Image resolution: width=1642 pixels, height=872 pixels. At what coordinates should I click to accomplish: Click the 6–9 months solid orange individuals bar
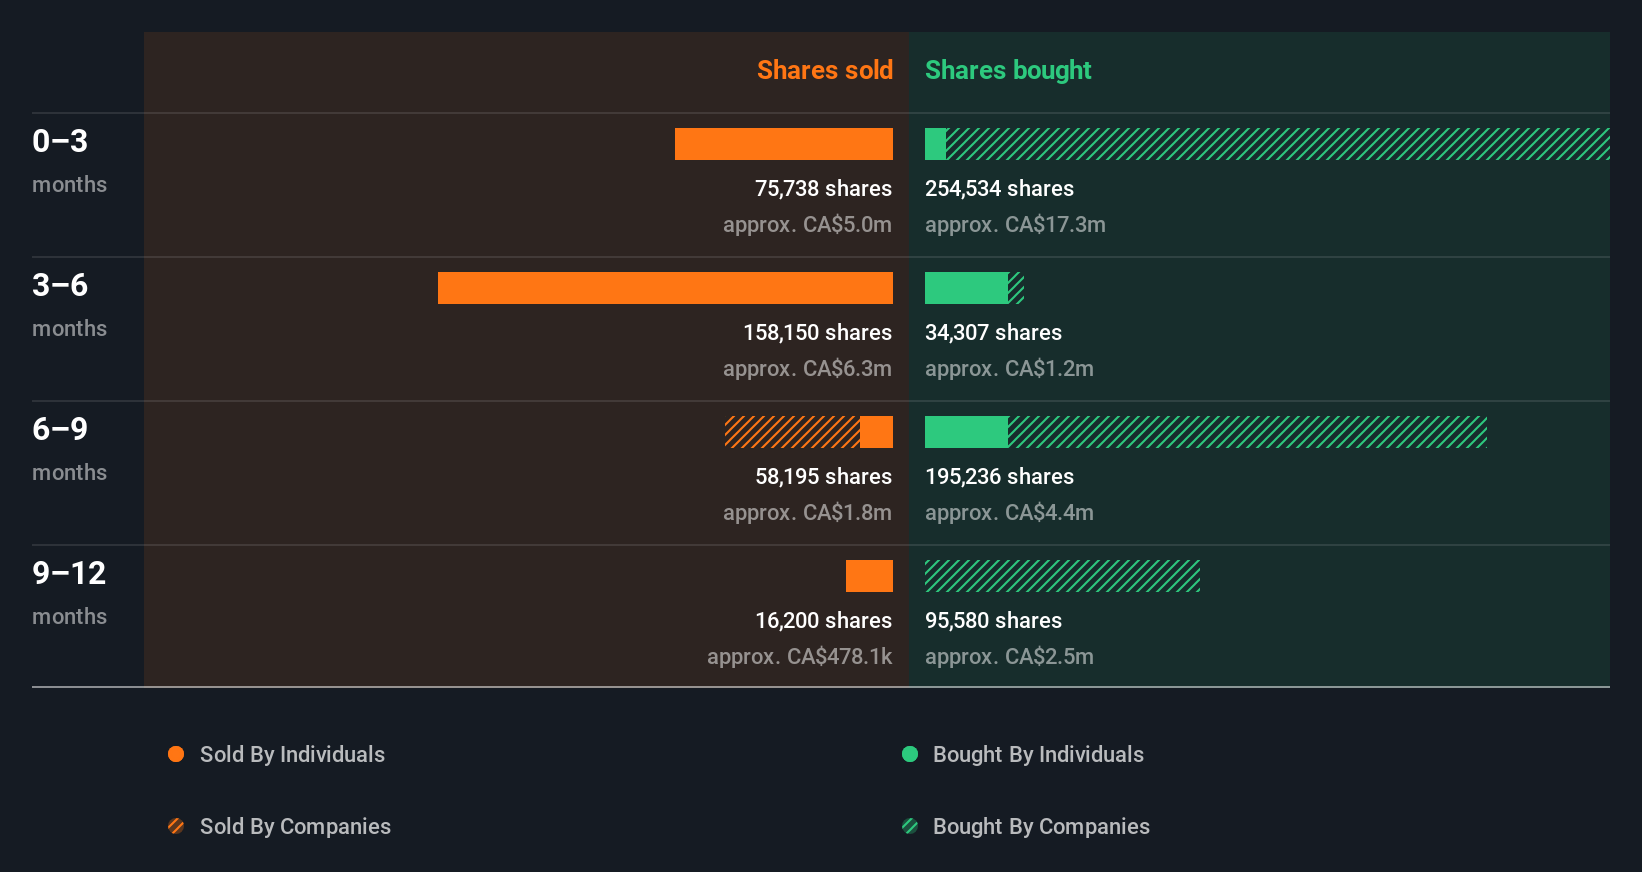876,432
